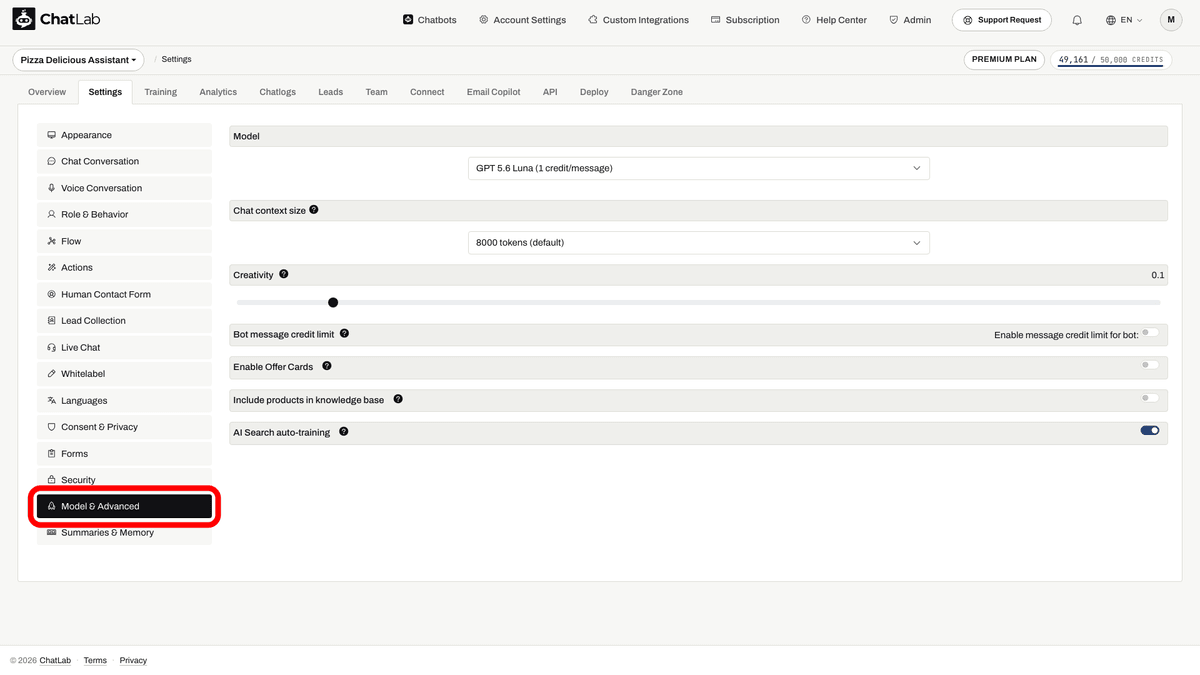Click the ChatLab robot logo

coord(24,19)
